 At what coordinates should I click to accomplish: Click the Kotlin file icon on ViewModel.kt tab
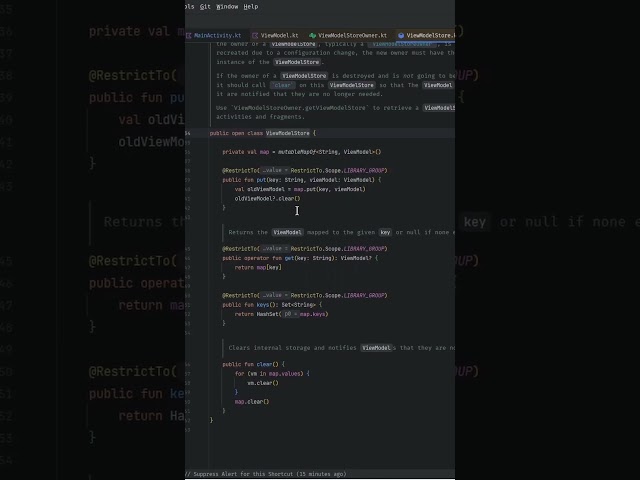(x=255, y=36)
